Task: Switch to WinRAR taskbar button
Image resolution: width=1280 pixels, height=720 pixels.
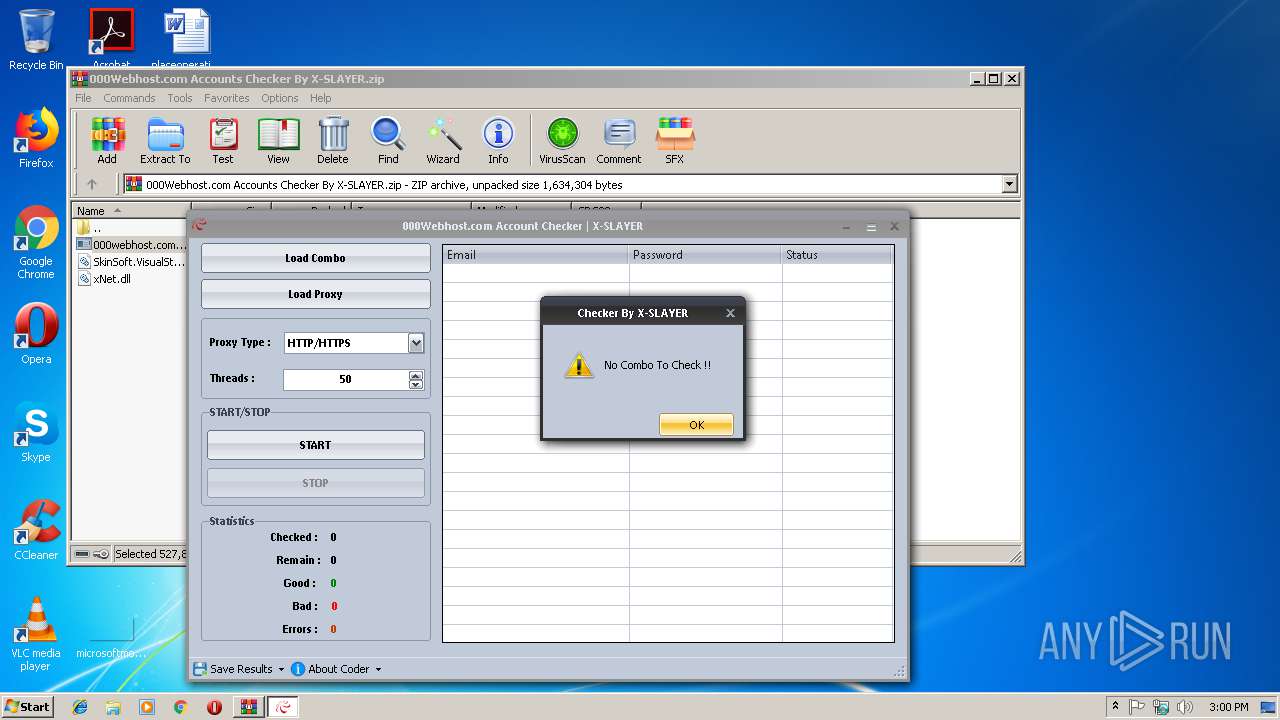Action: click(x=248, y=707)
